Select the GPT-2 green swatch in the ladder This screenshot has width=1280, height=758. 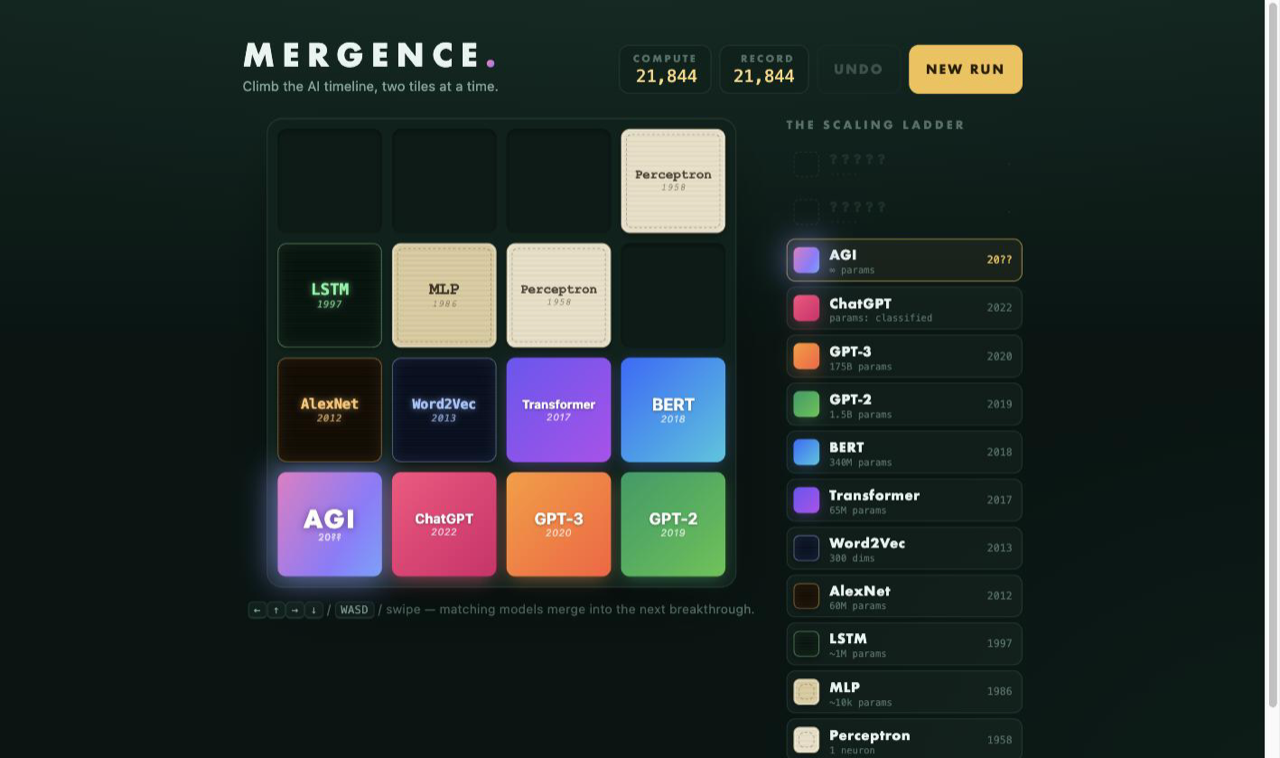coord(806,404)
